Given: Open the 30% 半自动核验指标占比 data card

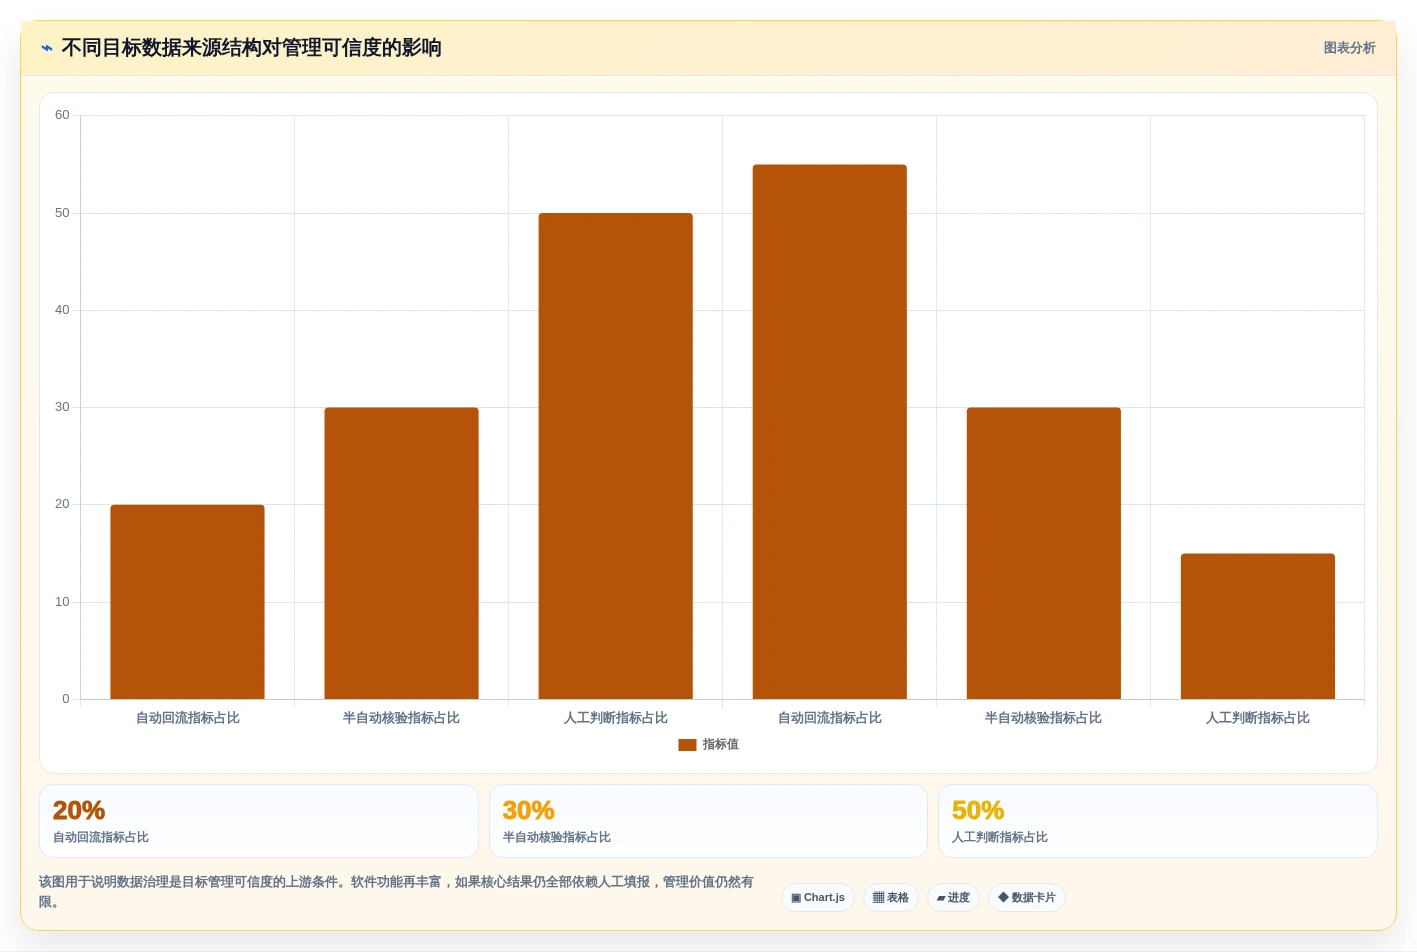Looking at the screenshot, I should coord(708,821).
